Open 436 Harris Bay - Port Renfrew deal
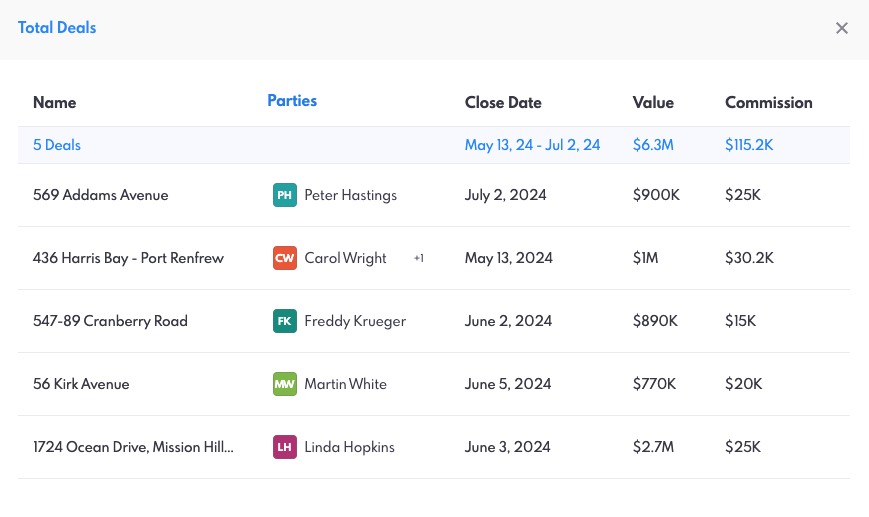Screen dimensions: 869x517 (x=128, y=258)
